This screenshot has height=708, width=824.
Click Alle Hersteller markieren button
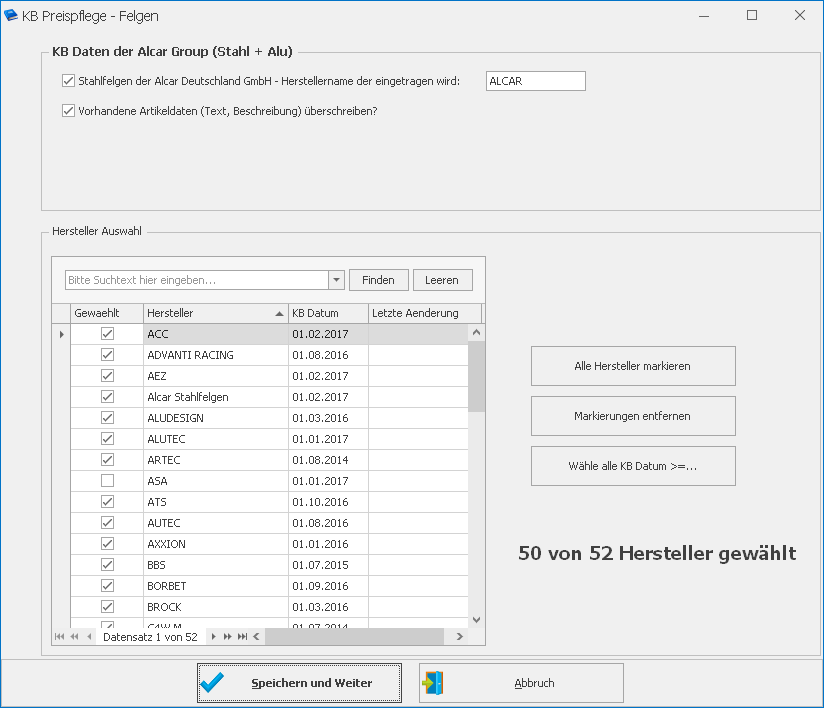[633, 366]
